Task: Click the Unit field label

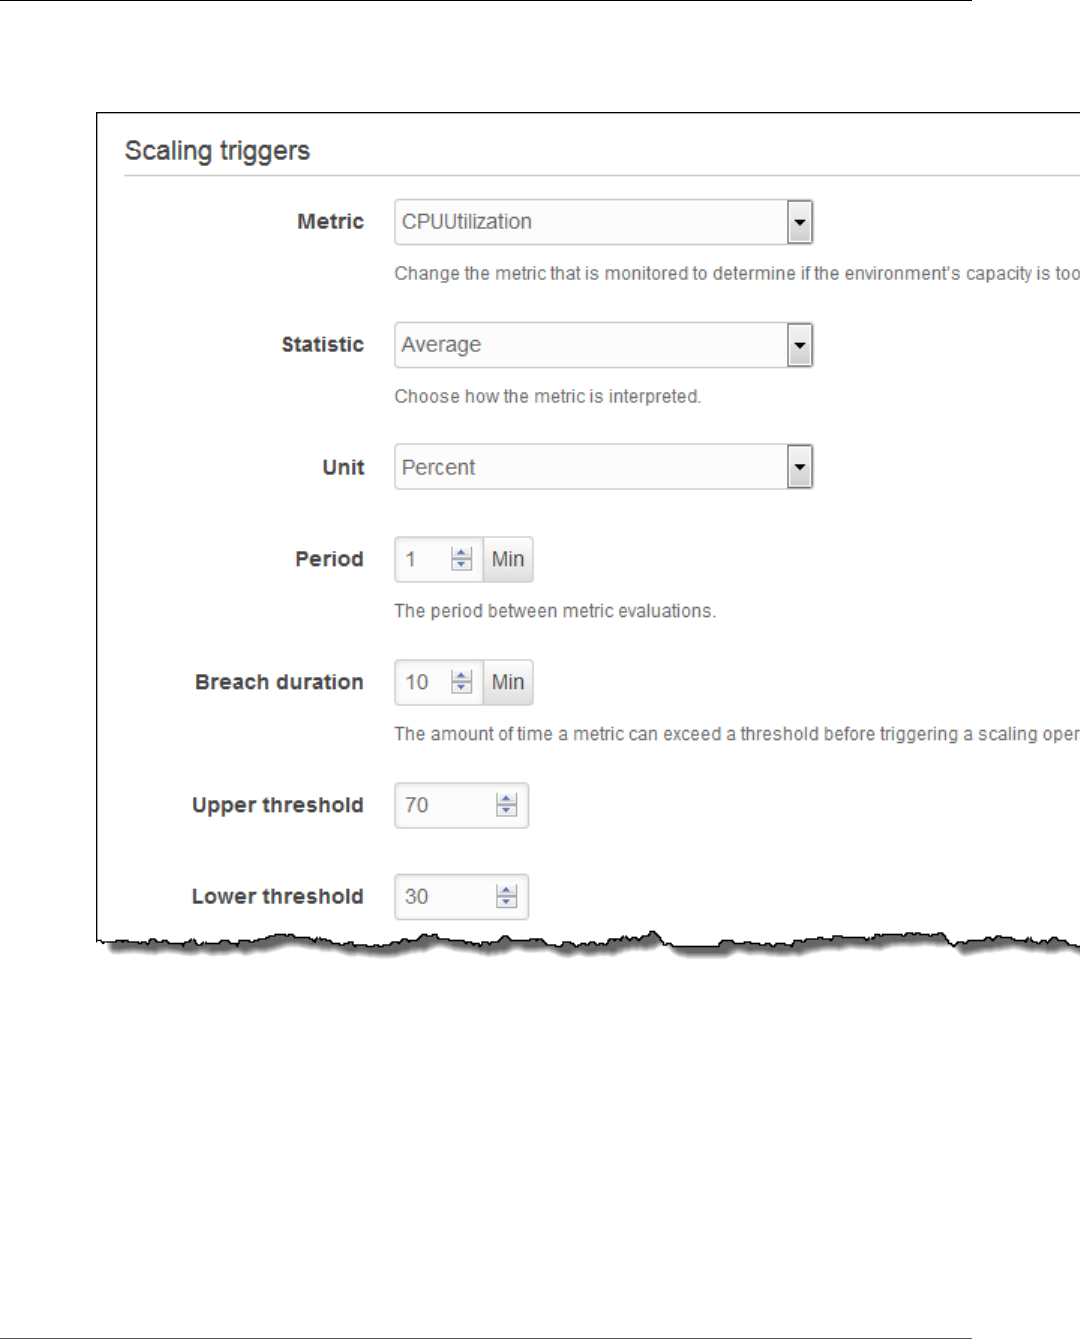Action: pos(343,467)
